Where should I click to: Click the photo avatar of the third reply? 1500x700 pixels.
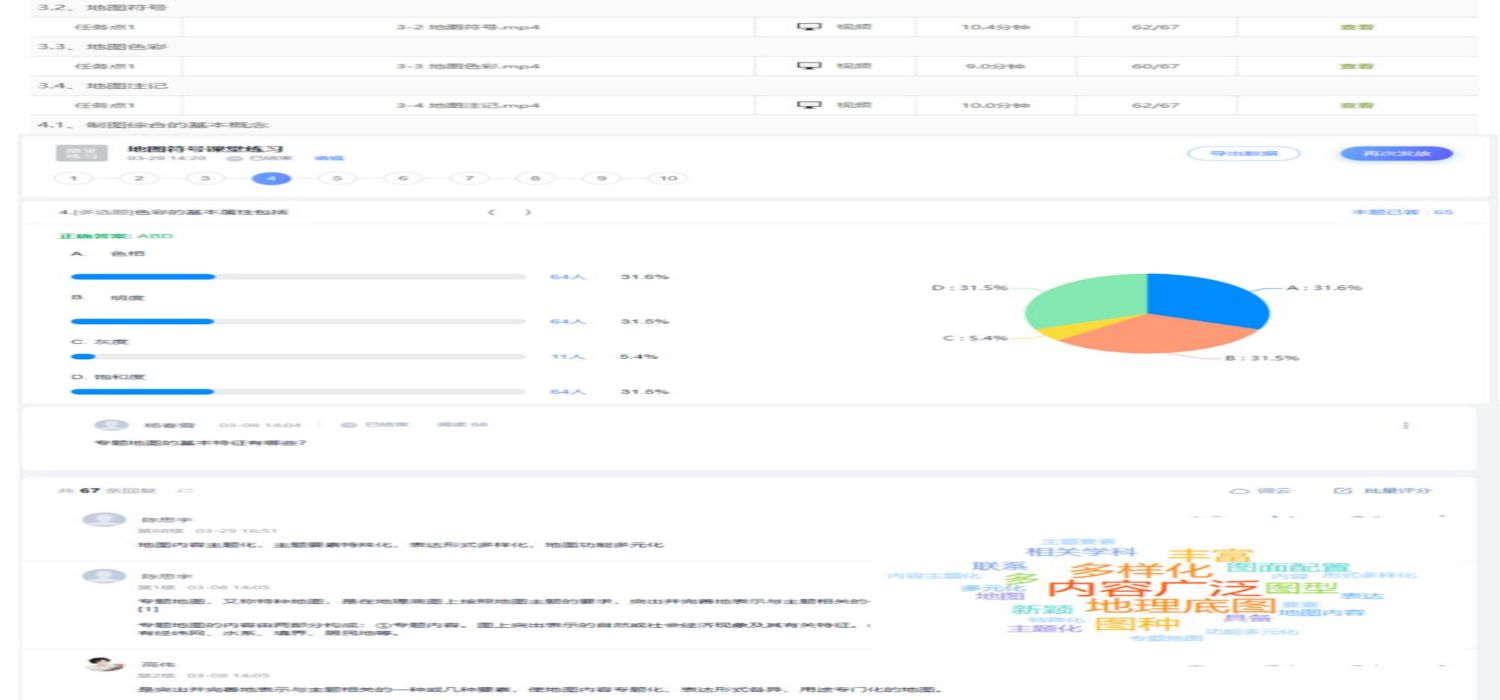click(x=104, y=664)
